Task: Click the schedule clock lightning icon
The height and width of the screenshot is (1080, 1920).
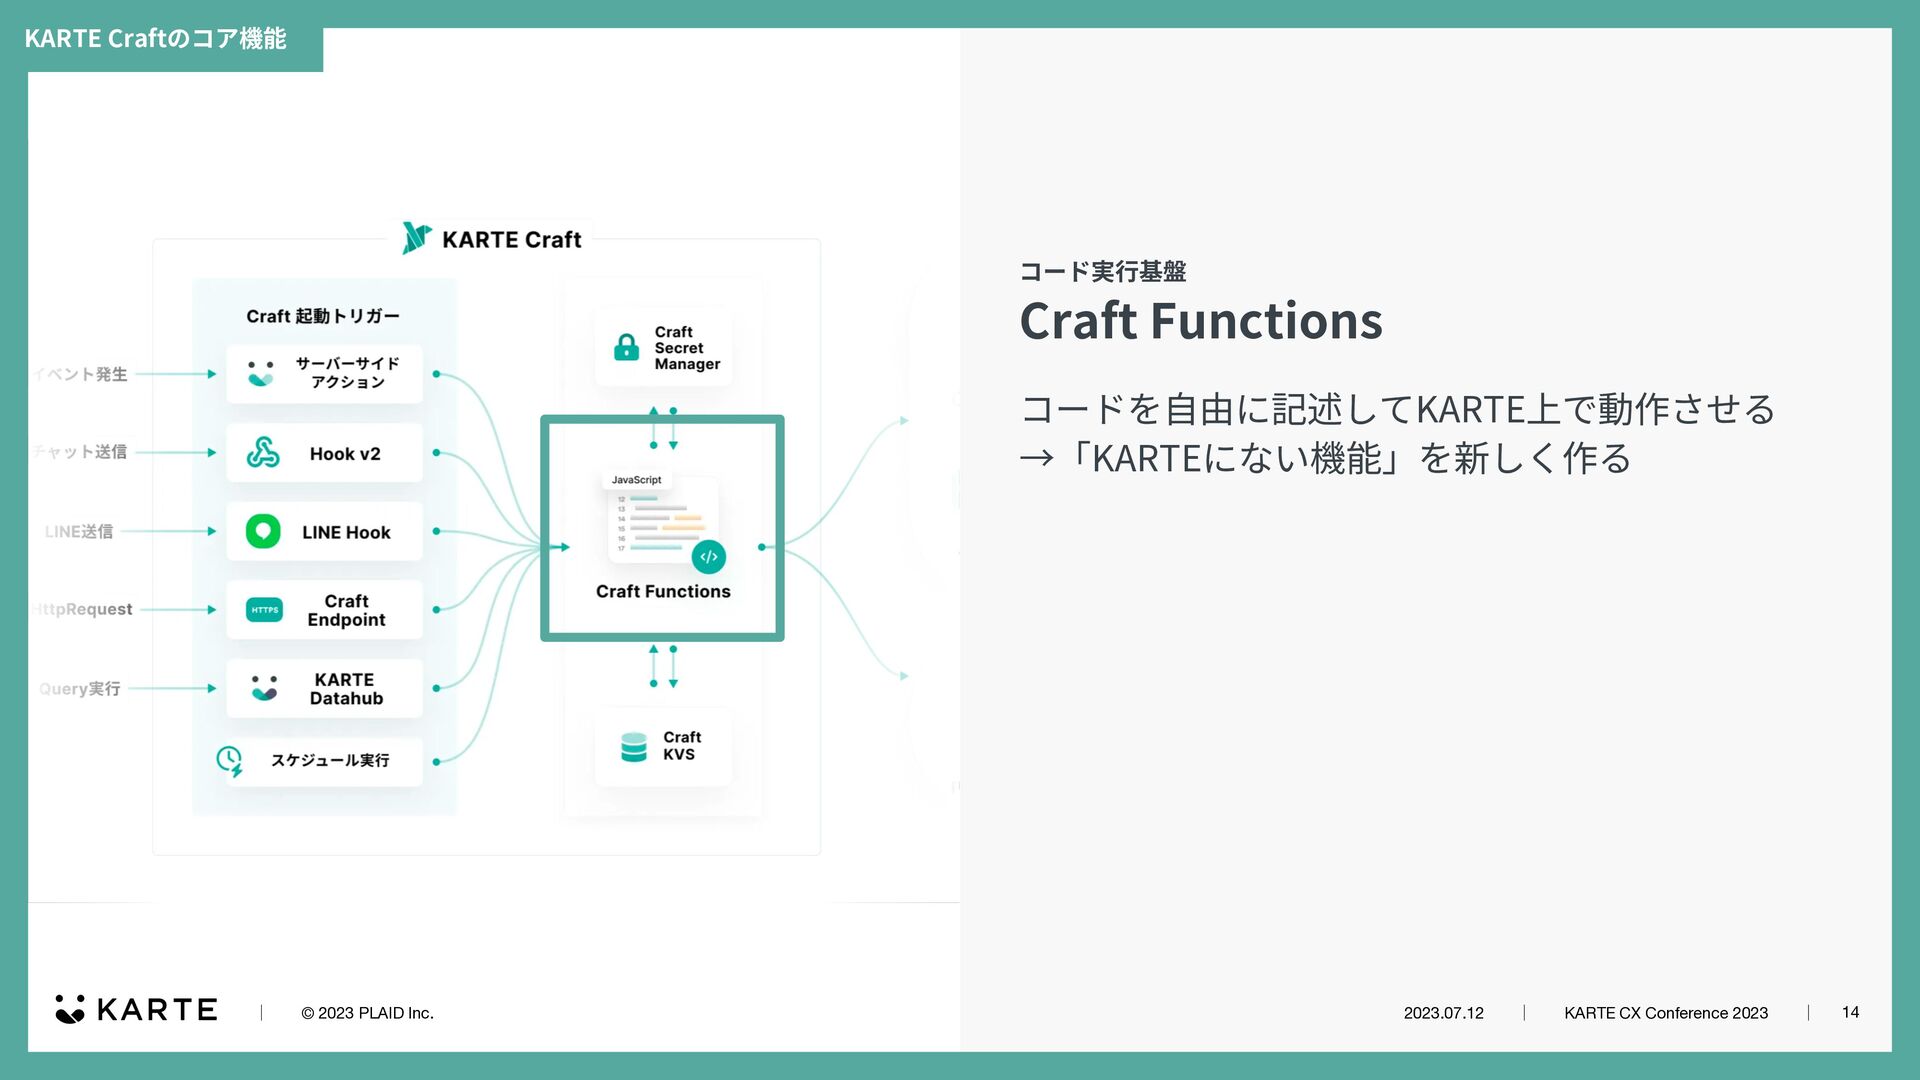Action: pos(230,761)
